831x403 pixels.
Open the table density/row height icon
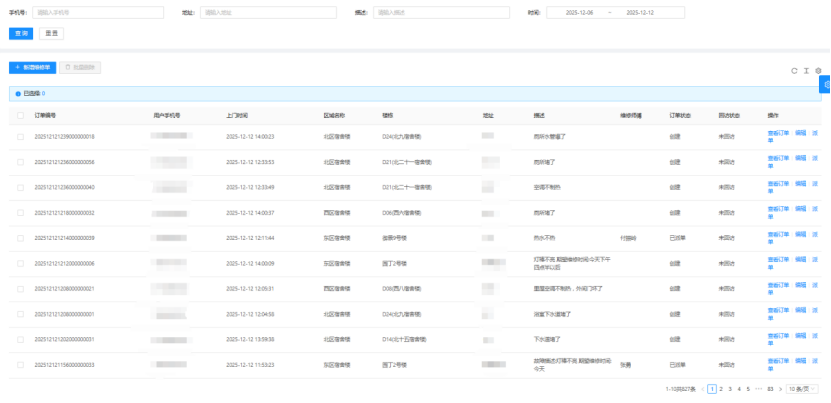tap(806, 71)
